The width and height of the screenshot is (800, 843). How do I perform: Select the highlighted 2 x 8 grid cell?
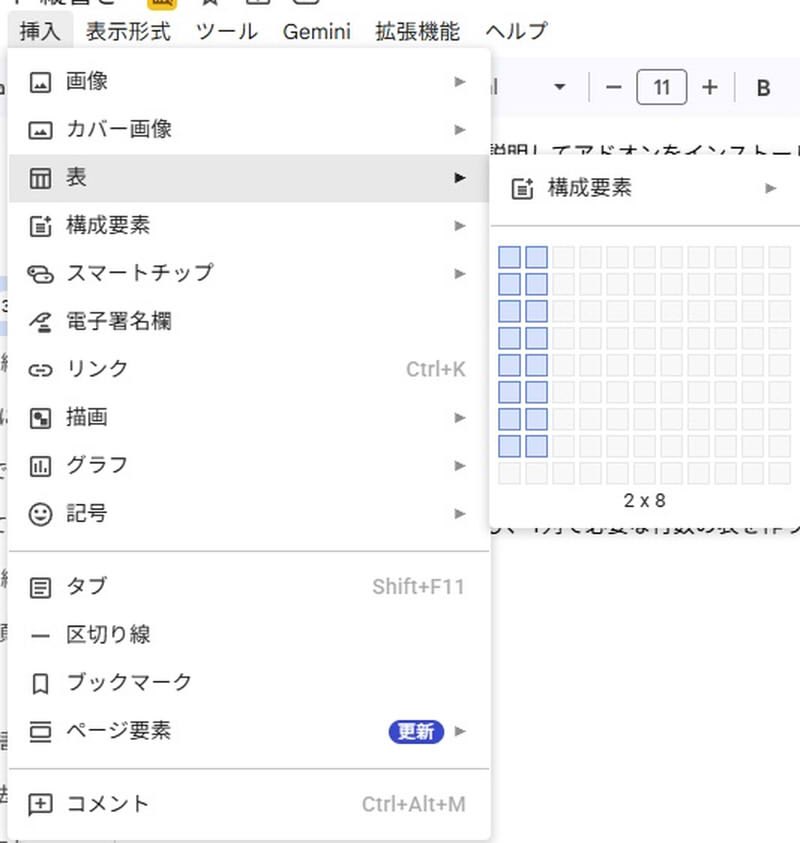[537, 446]
